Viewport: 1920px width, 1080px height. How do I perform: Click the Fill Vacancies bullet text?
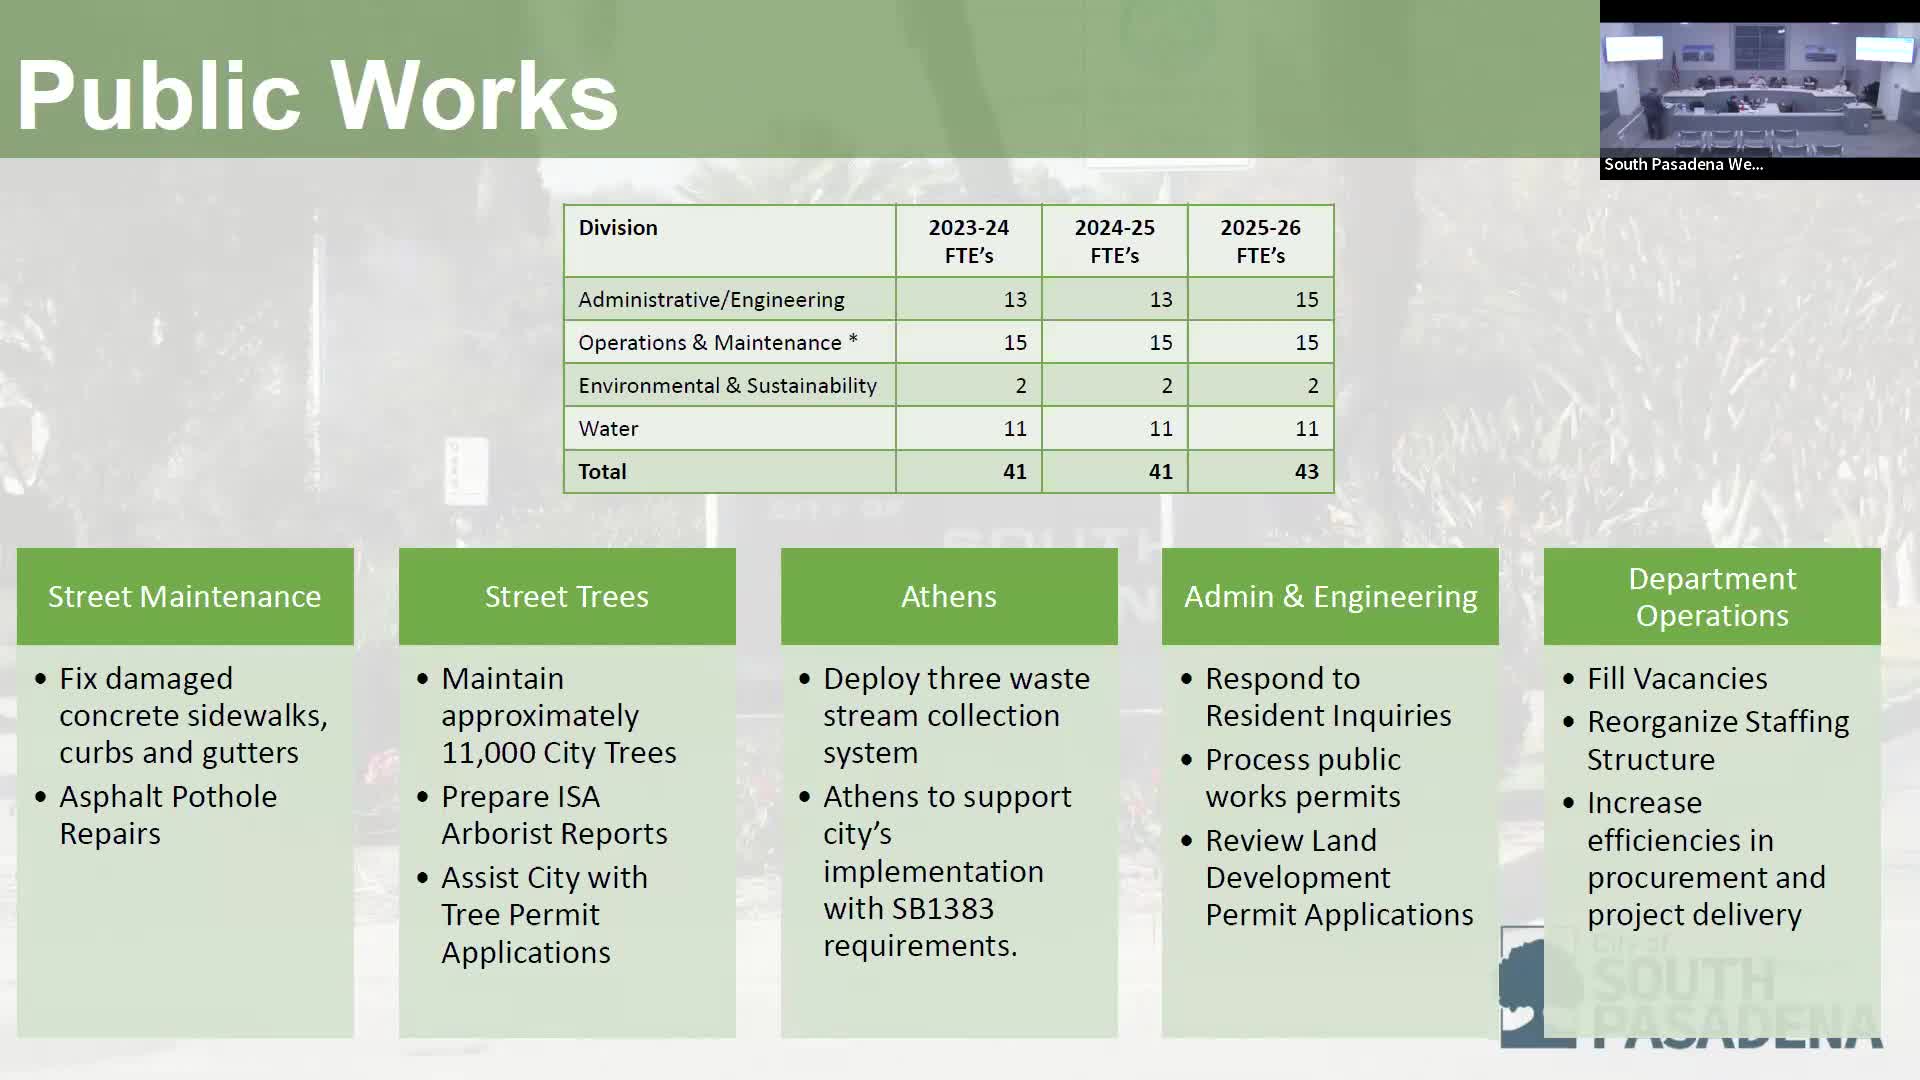tap(1677, 678)
